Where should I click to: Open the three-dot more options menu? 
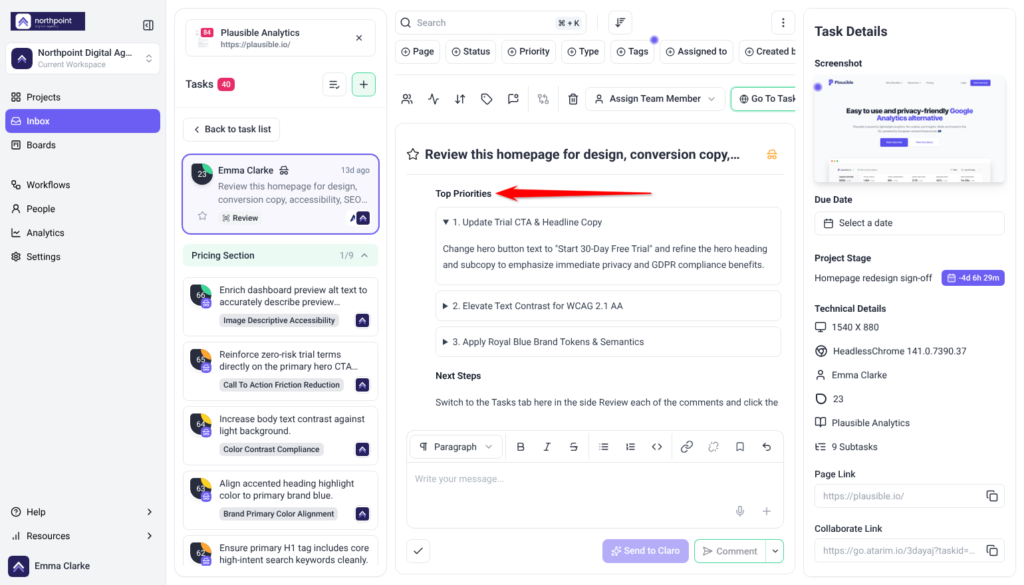click(x=783, y=23)
